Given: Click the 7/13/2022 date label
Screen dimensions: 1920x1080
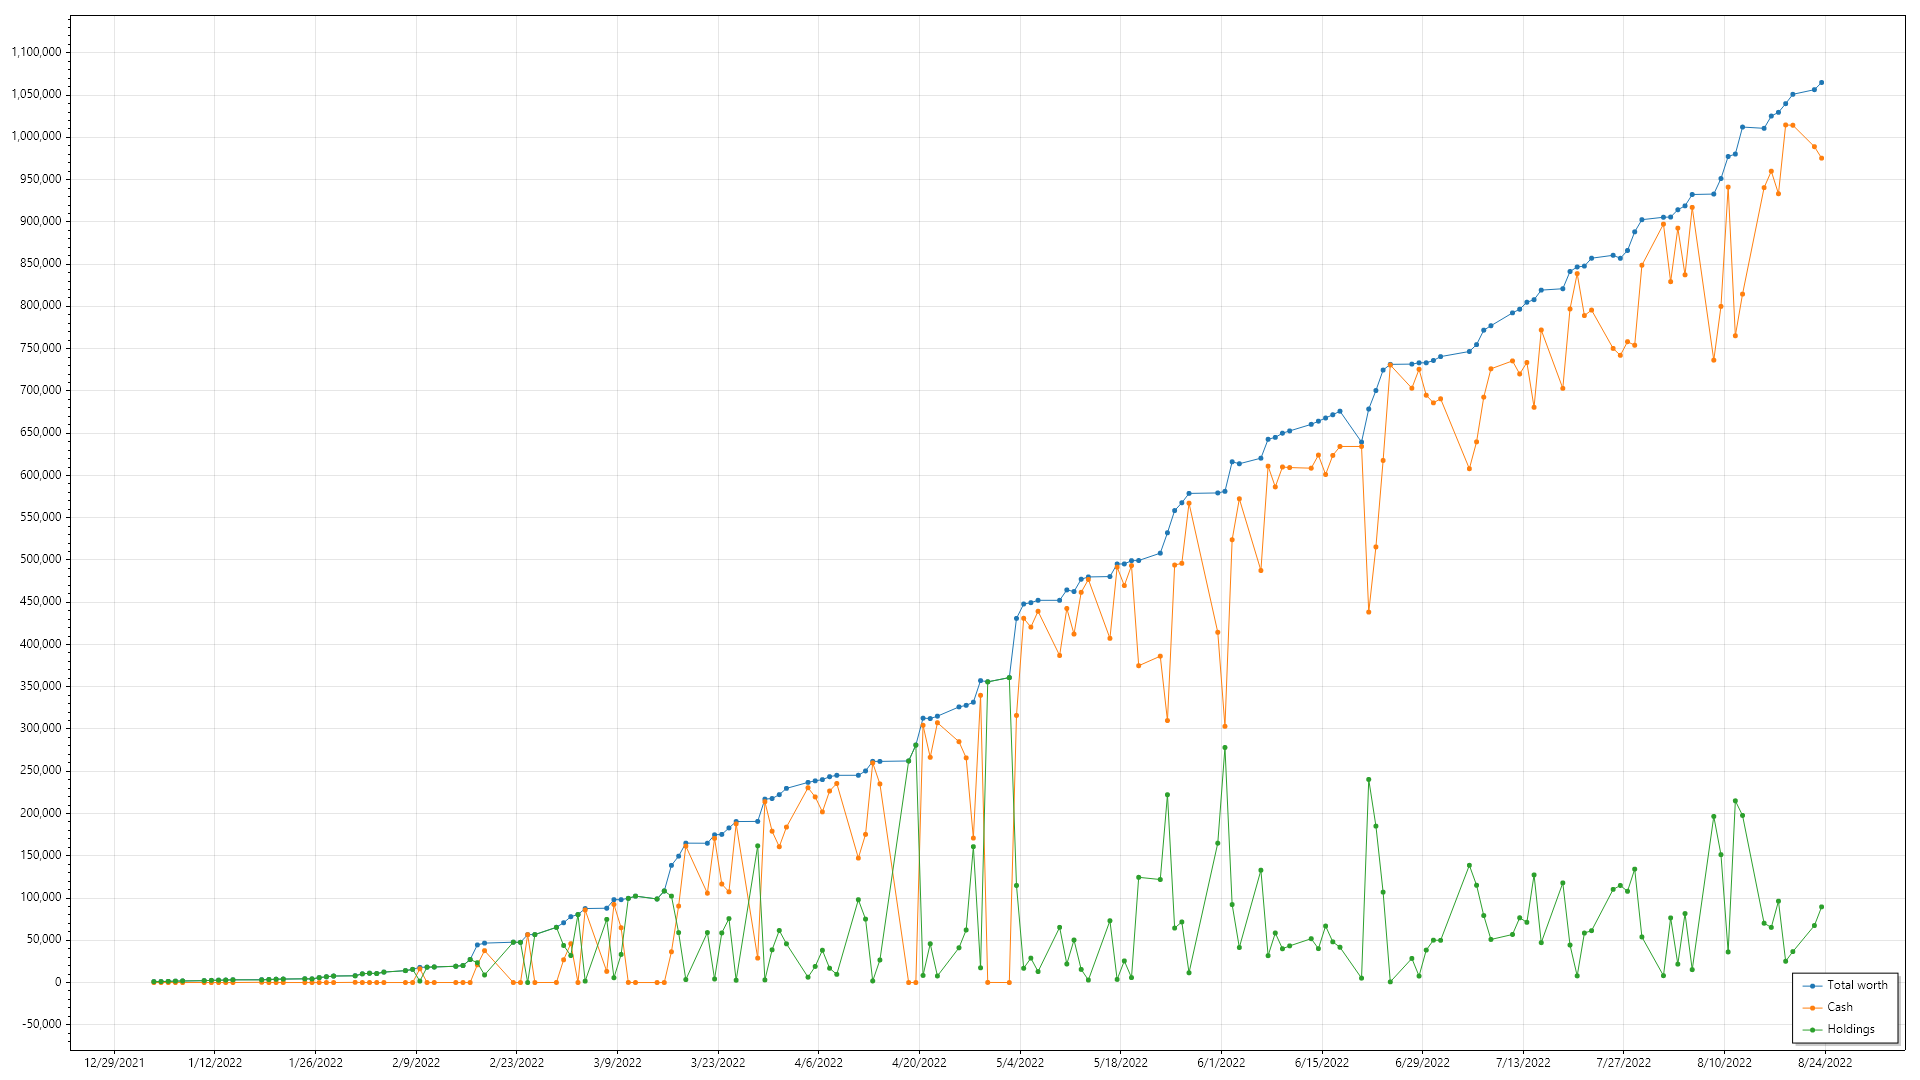Looking at the screenshot, I should click(x=1523, y=1063).
